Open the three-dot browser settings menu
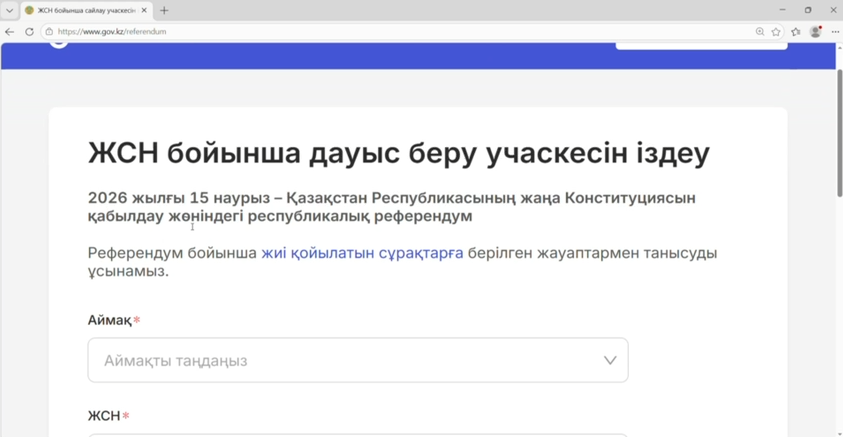 pos(835,32)
